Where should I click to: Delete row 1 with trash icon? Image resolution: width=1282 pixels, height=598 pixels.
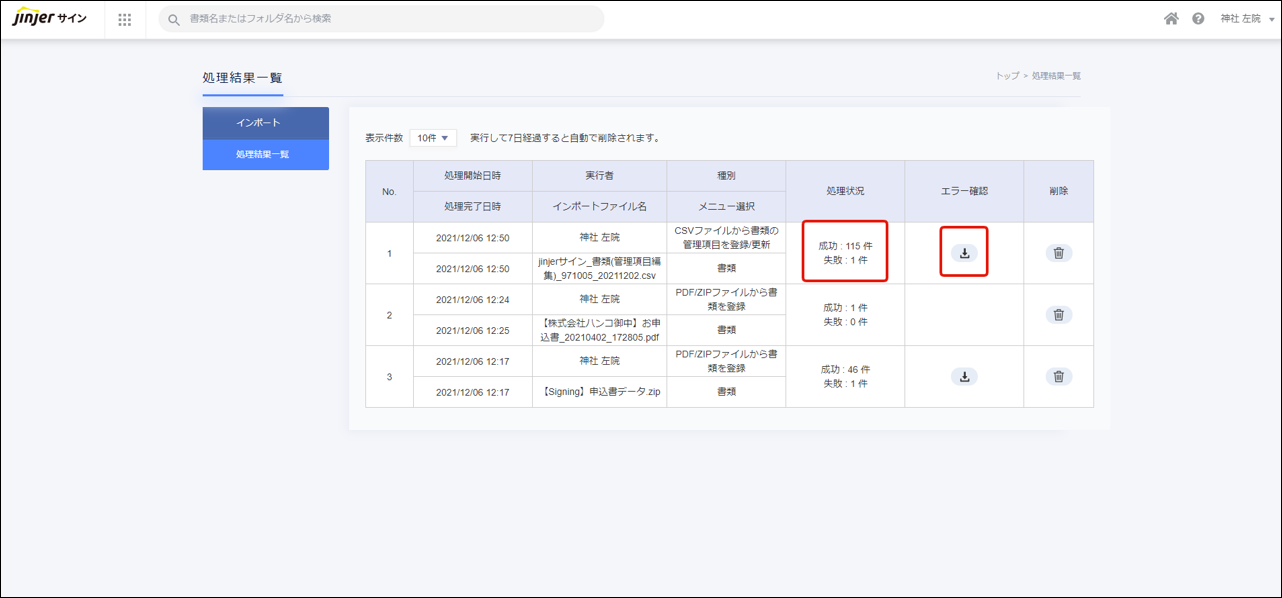[x=1058, y=253]
